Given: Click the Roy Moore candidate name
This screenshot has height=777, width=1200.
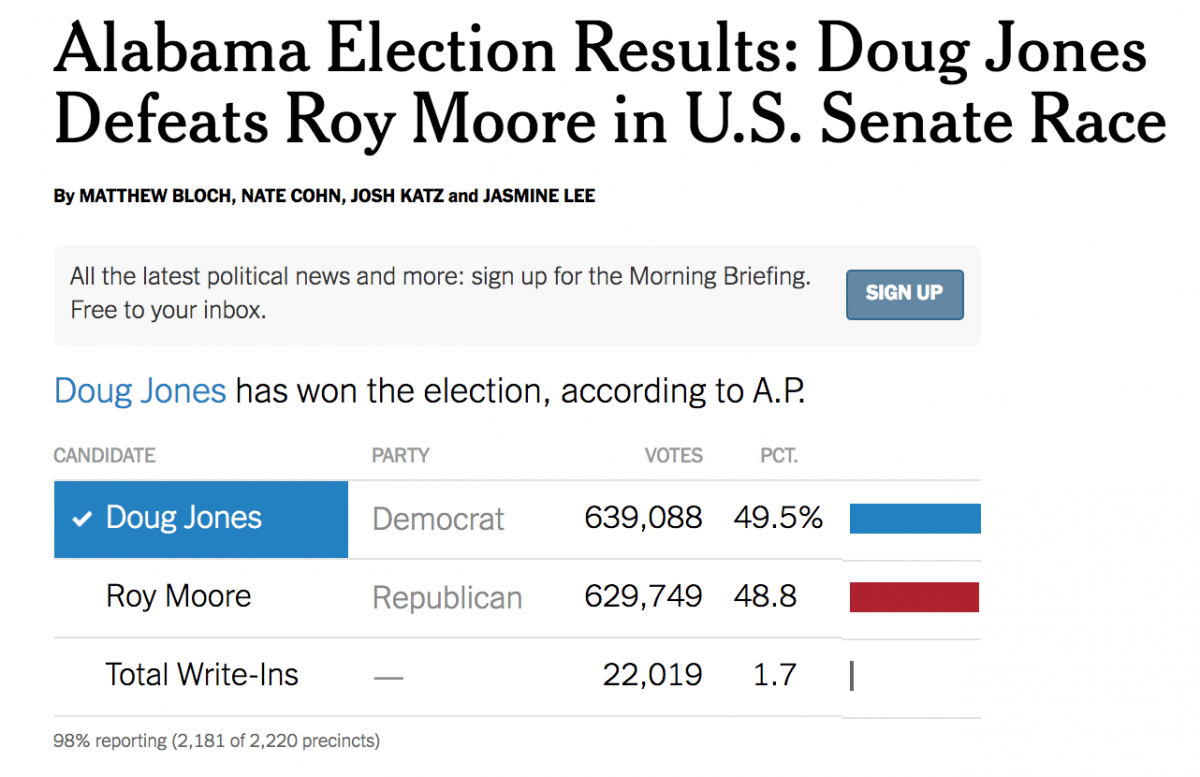Looking at the screenshot, I should (x=178, y=597).
